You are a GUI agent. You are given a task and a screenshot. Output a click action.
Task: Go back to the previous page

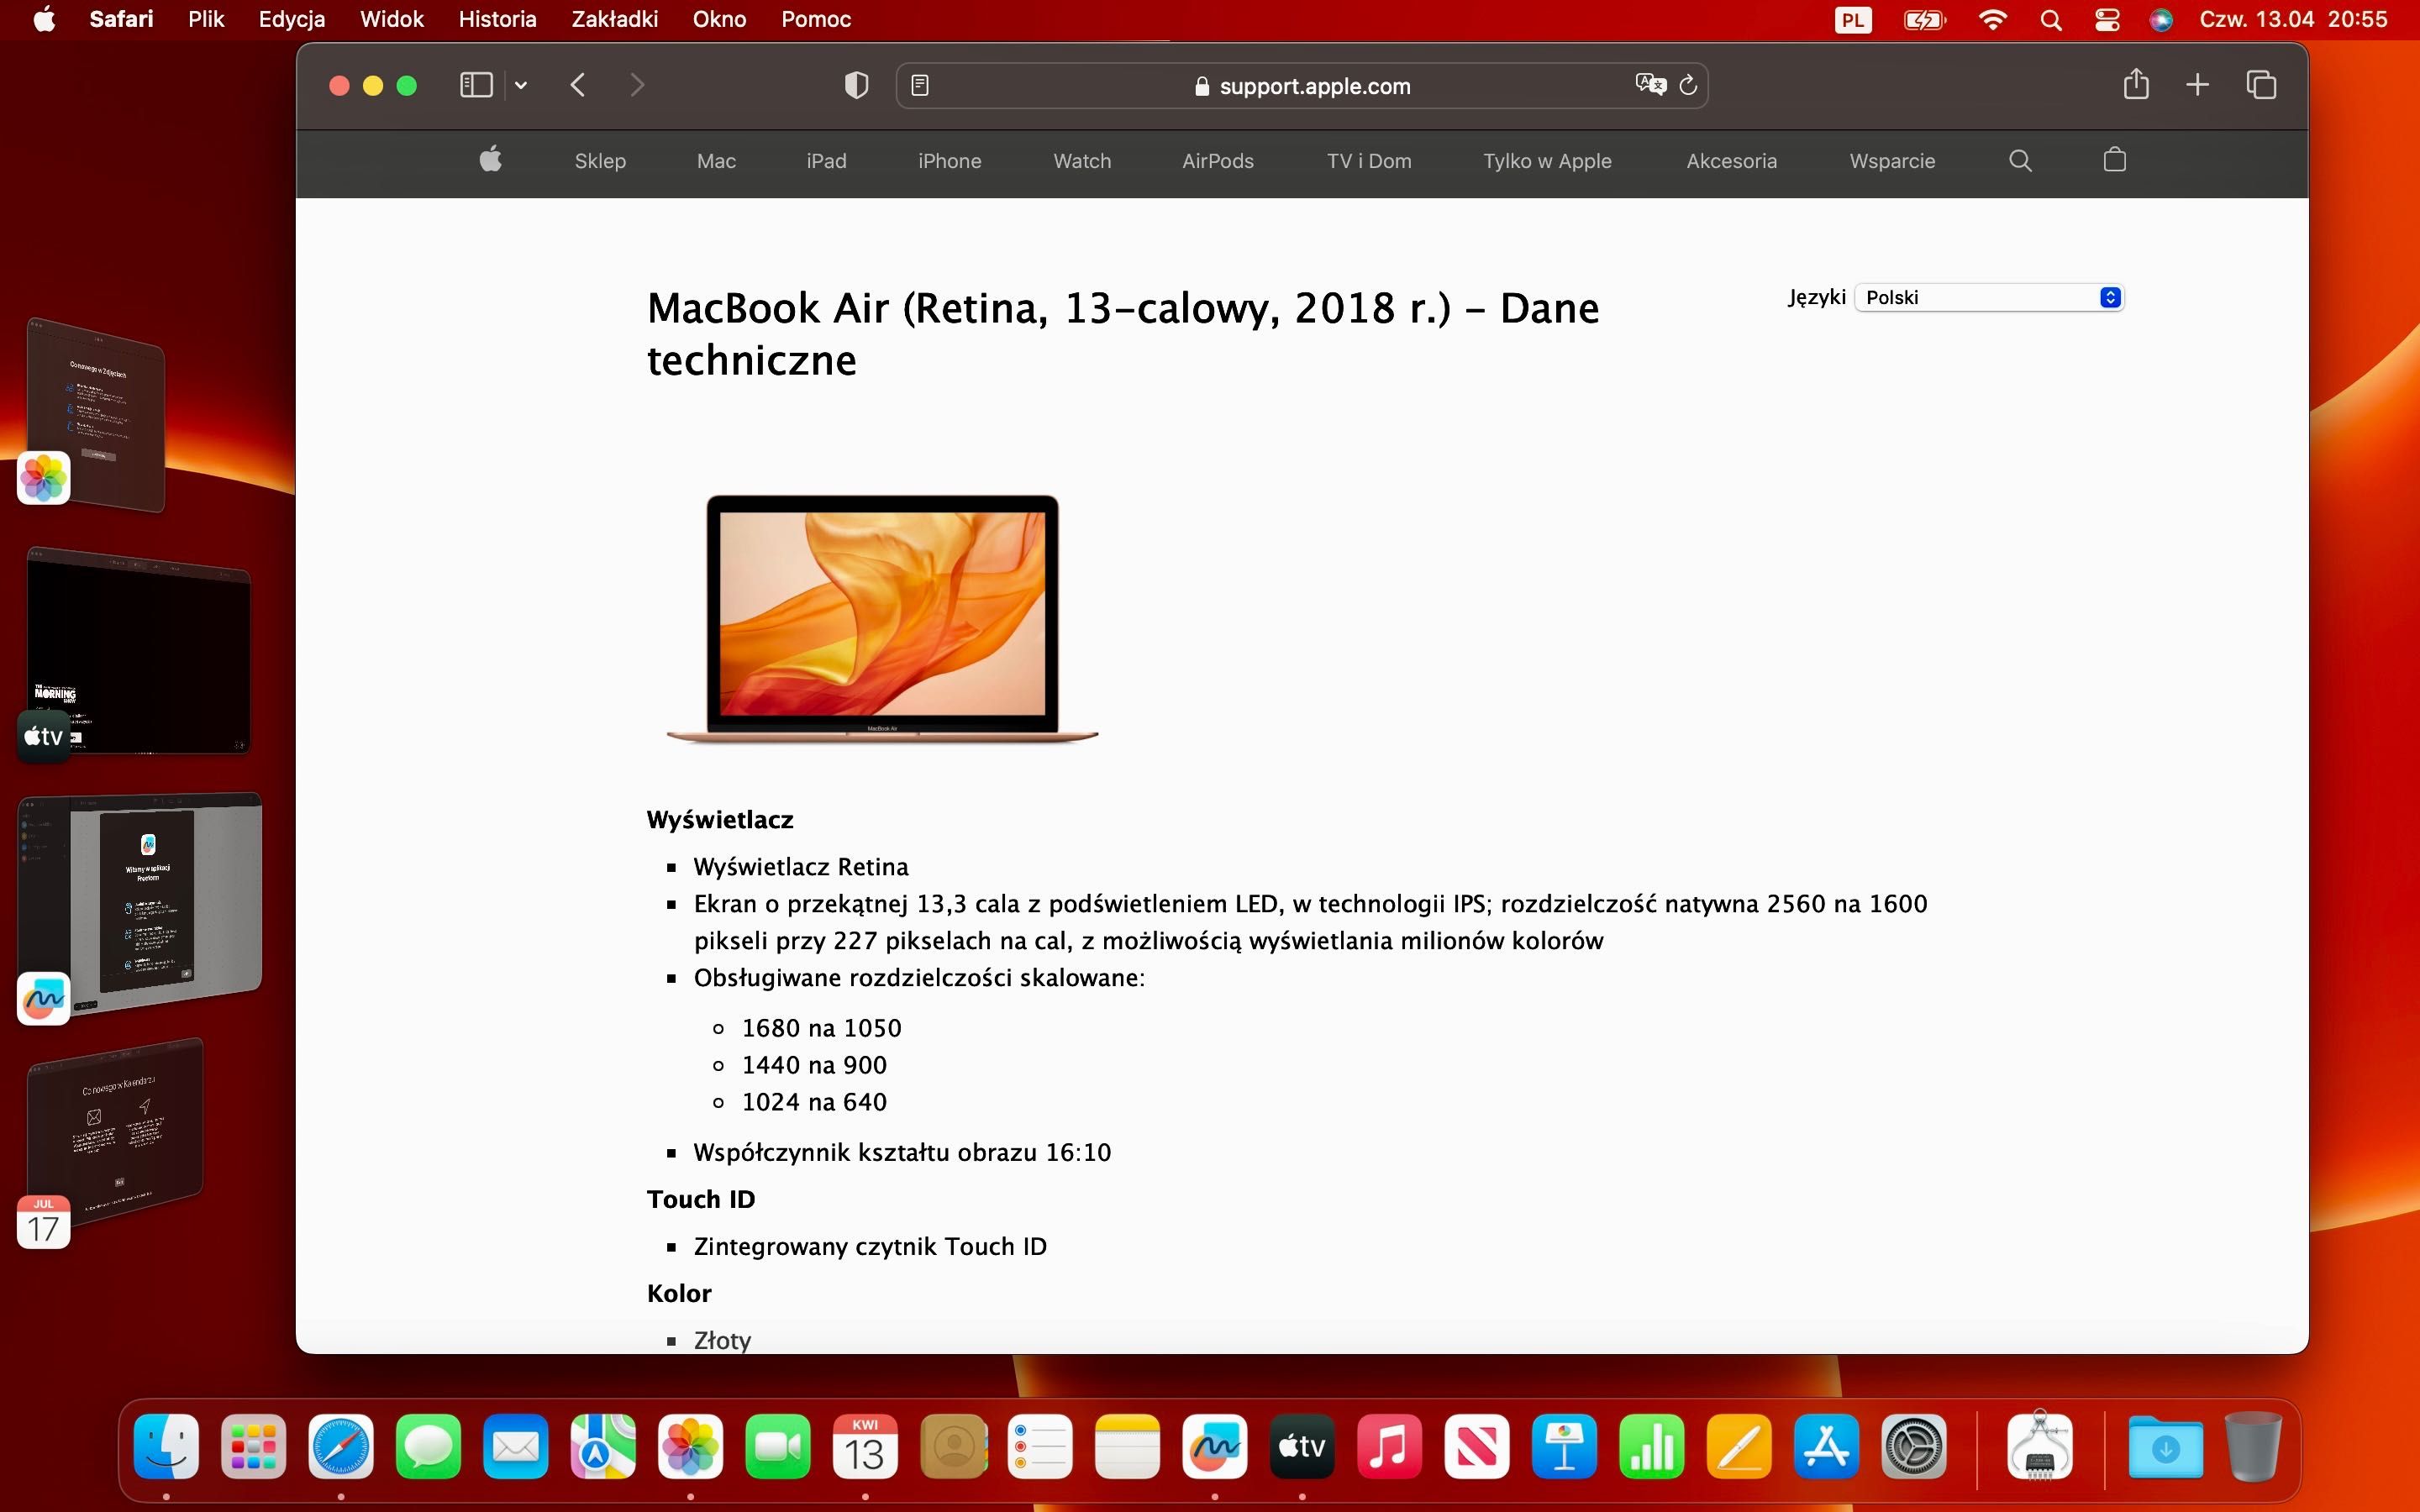[x=578, y=85]
